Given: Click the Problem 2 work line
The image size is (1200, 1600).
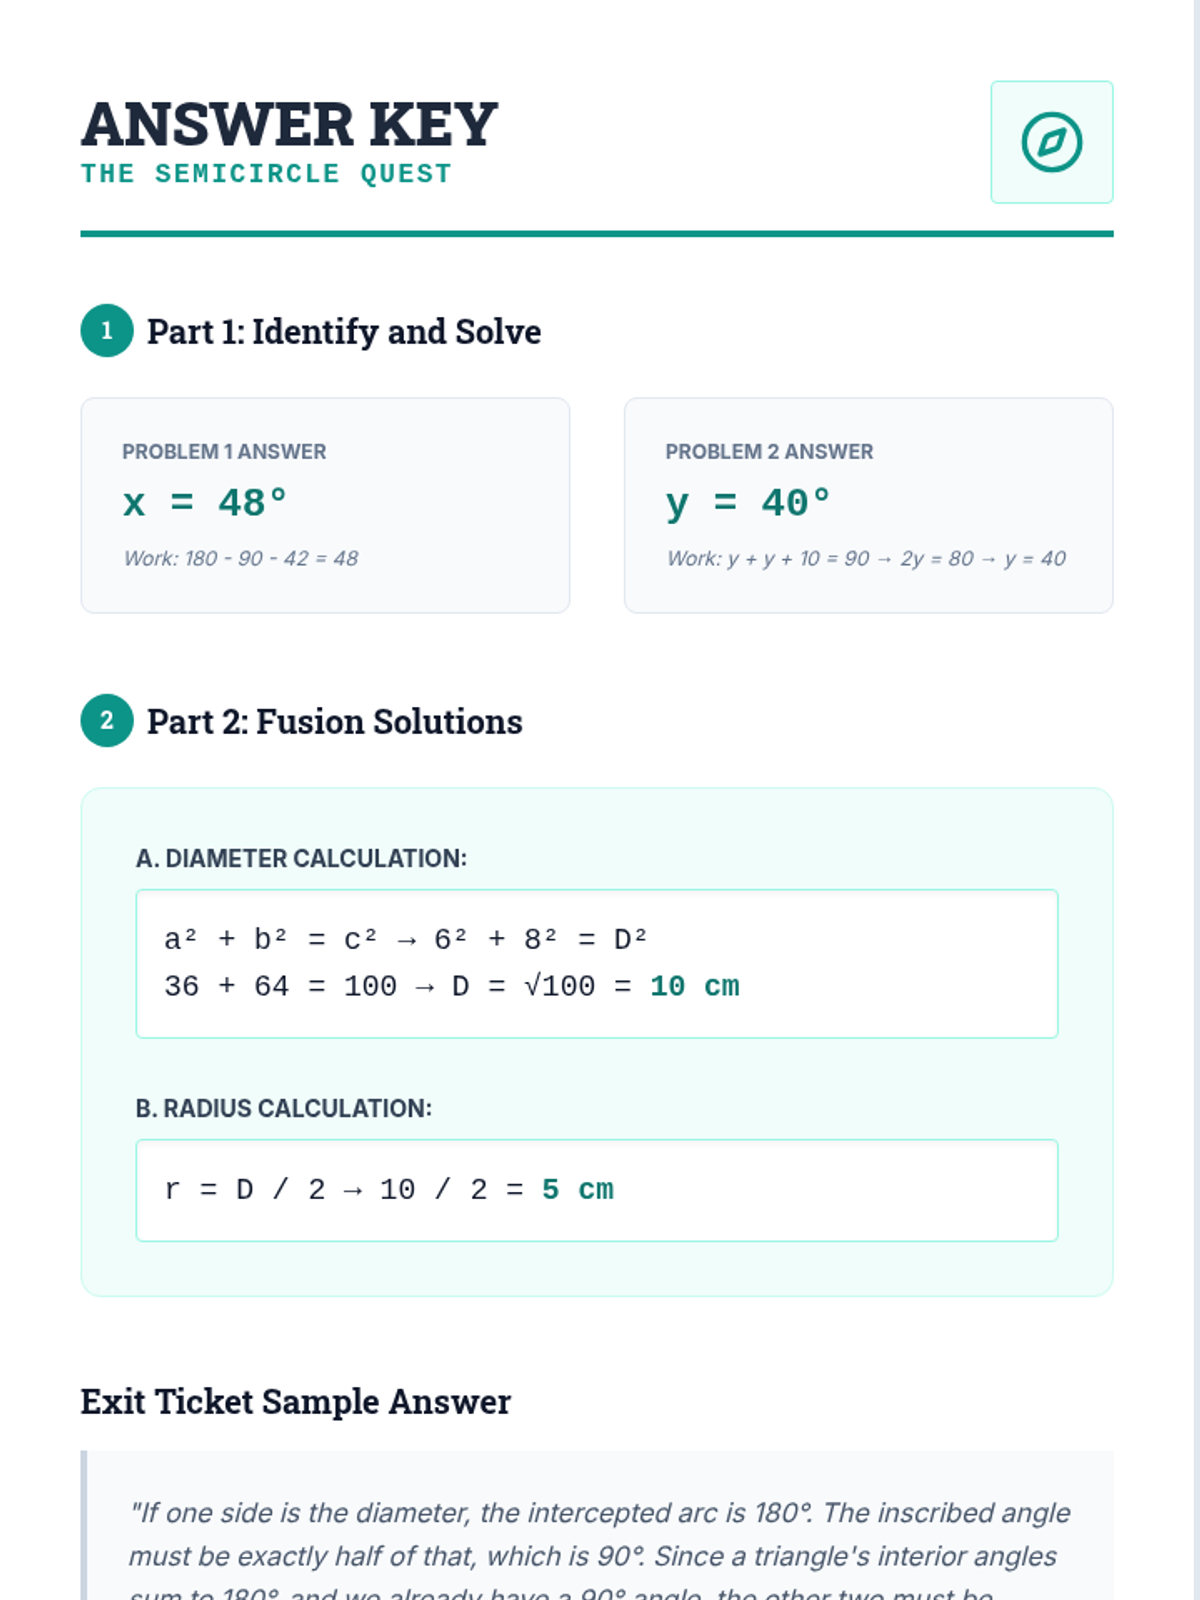Looking at the screenshot, I should tap(866, 559).
